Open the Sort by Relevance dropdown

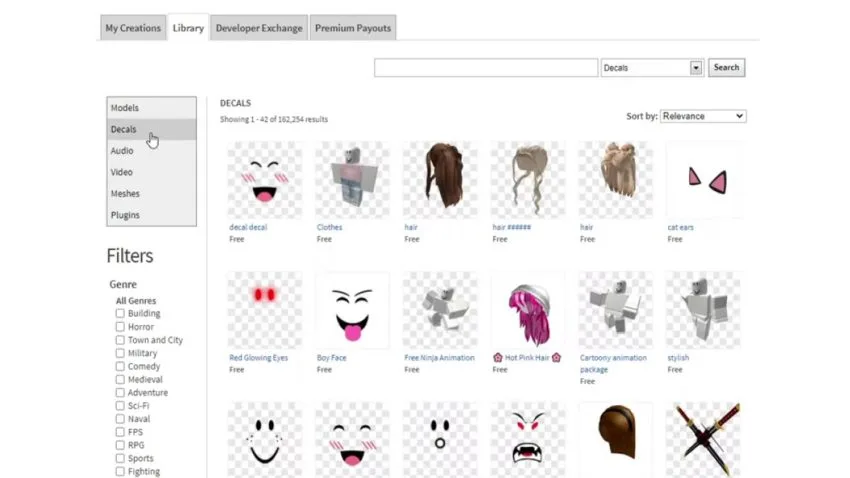point(703,116)
